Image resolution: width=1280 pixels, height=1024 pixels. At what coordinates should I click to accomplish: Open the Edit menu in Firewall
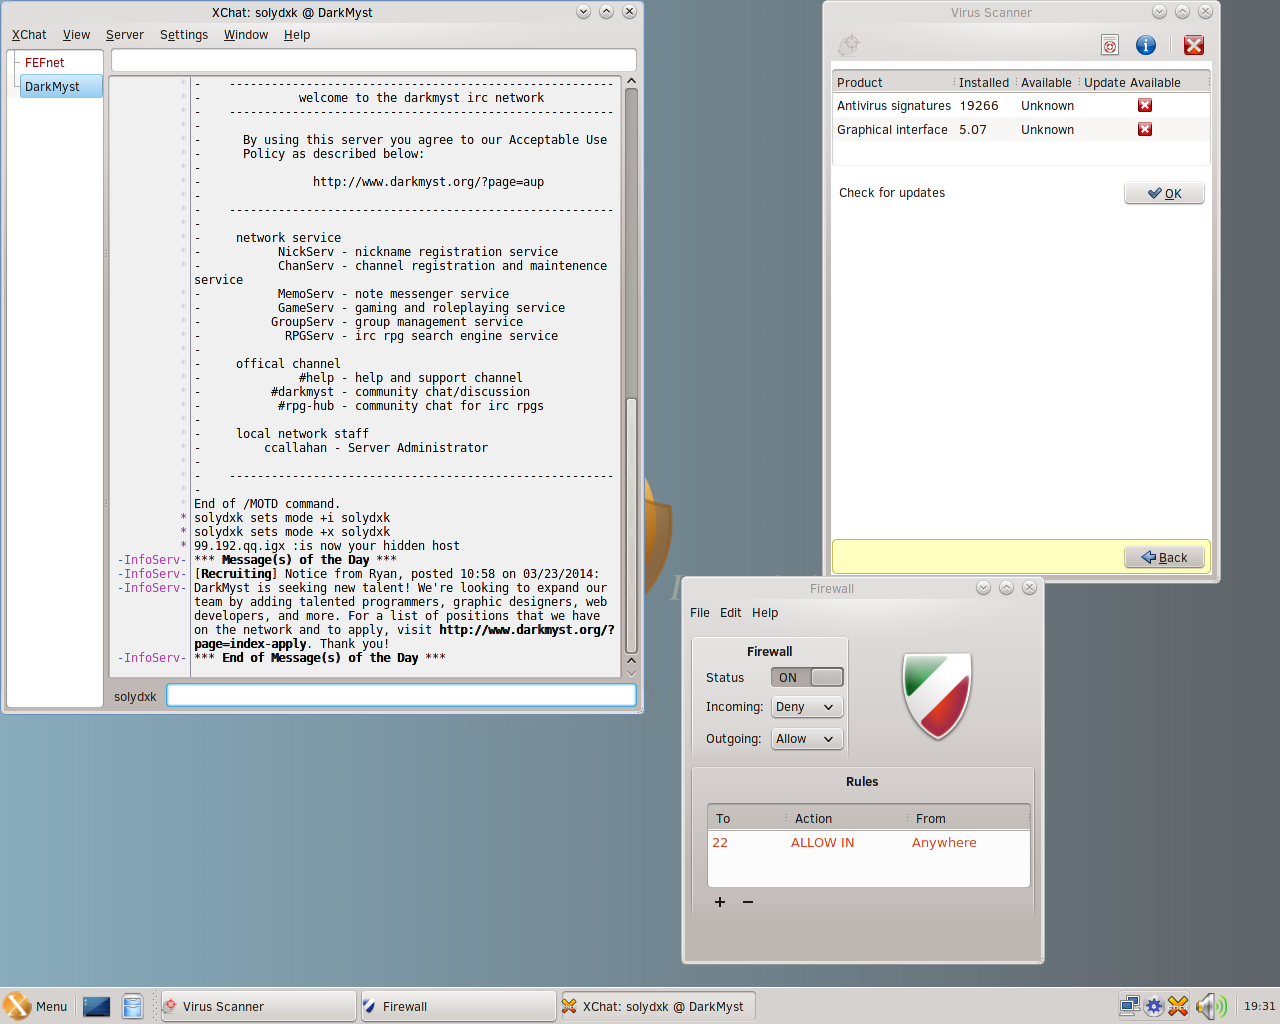click(x=731, y=613)
